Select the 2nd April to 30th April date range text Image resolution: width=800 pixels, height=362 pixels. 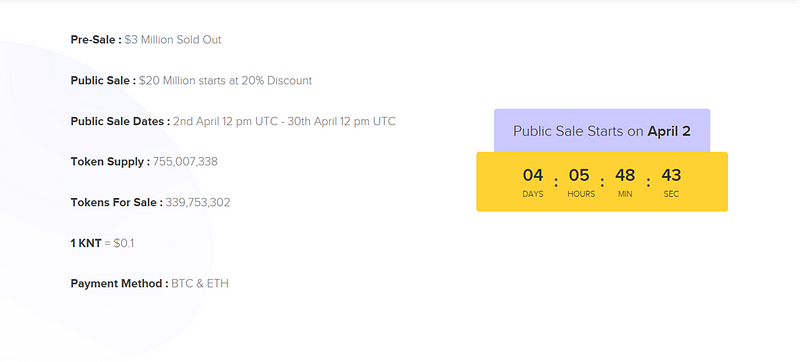tap(284, 121)
